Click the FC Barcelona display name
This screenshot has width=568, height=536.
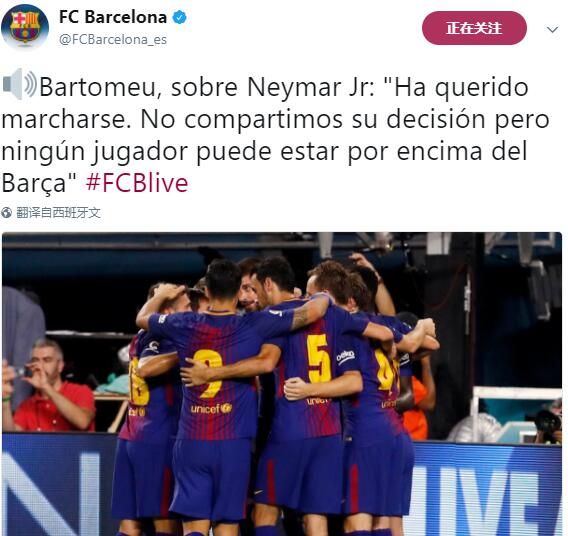[113, 17]
